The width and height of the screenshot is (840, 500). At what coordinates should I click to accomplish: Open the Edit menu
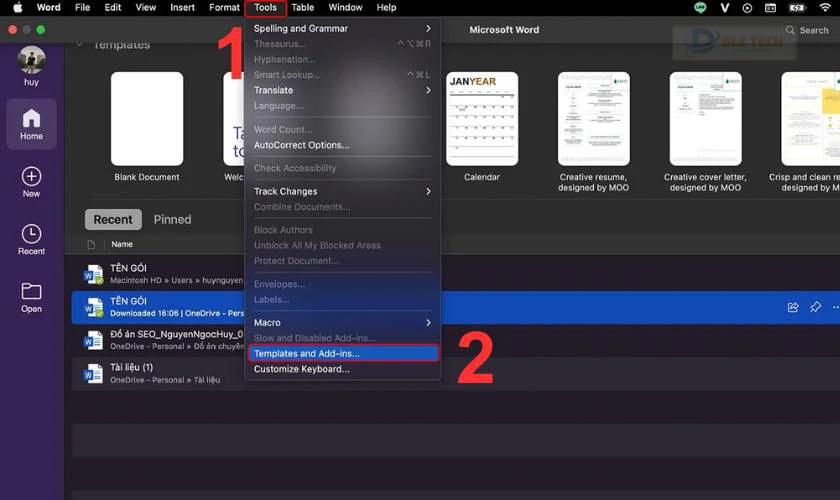point(112,8)
